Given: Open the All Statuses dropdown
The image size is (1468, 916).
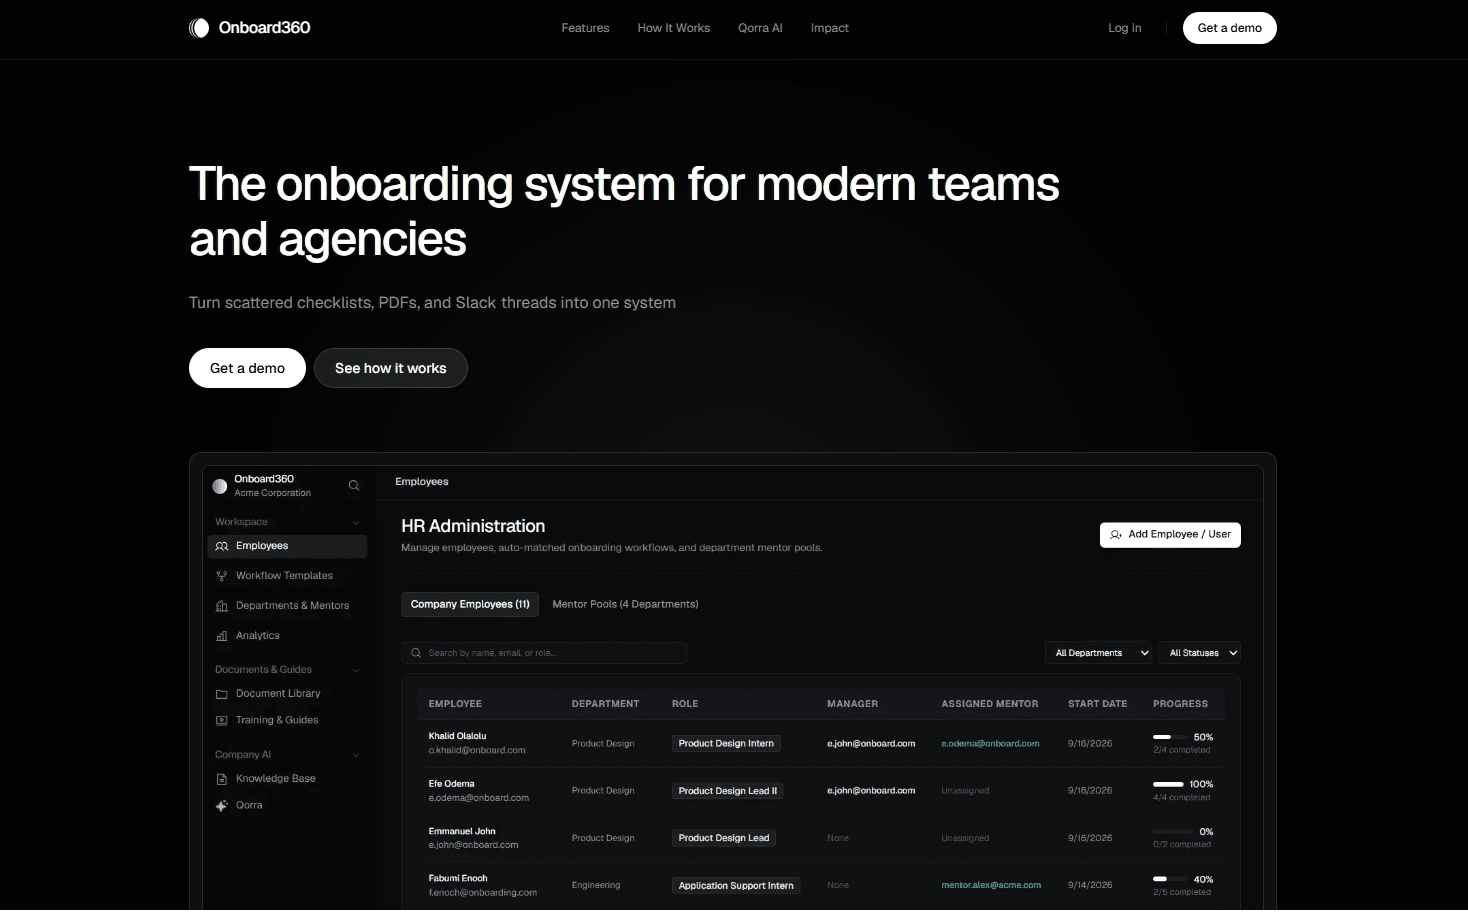Looking at the screenshot, I should (x=1200, y=653).
